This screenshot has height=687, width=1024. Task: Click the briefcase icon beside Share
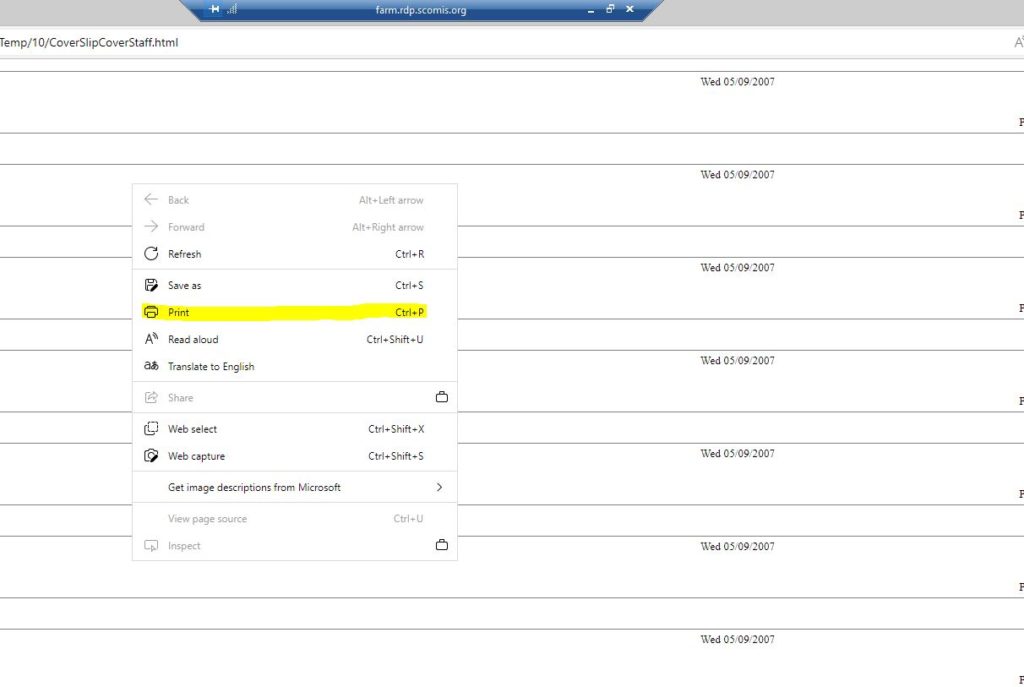coord(441,397)
